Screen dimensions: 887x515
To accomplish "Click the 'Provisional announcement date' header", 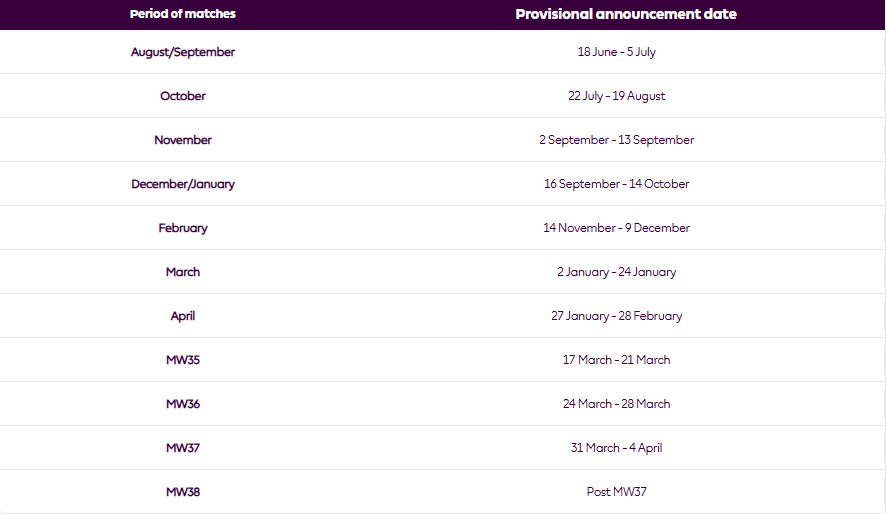I will tap(626, 14).
